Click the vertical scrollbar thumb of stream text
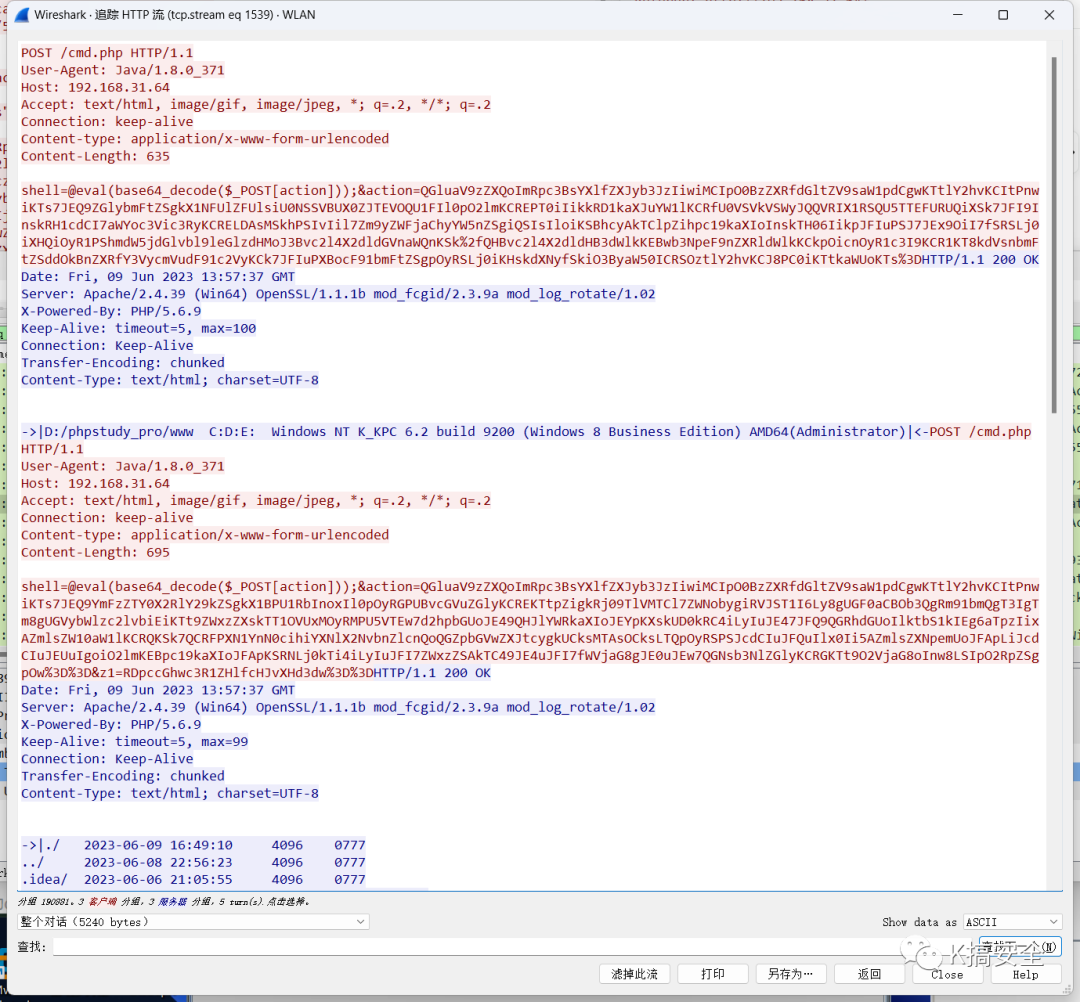Viewport: 1080px width, 1002px height. pos(1054,234)
